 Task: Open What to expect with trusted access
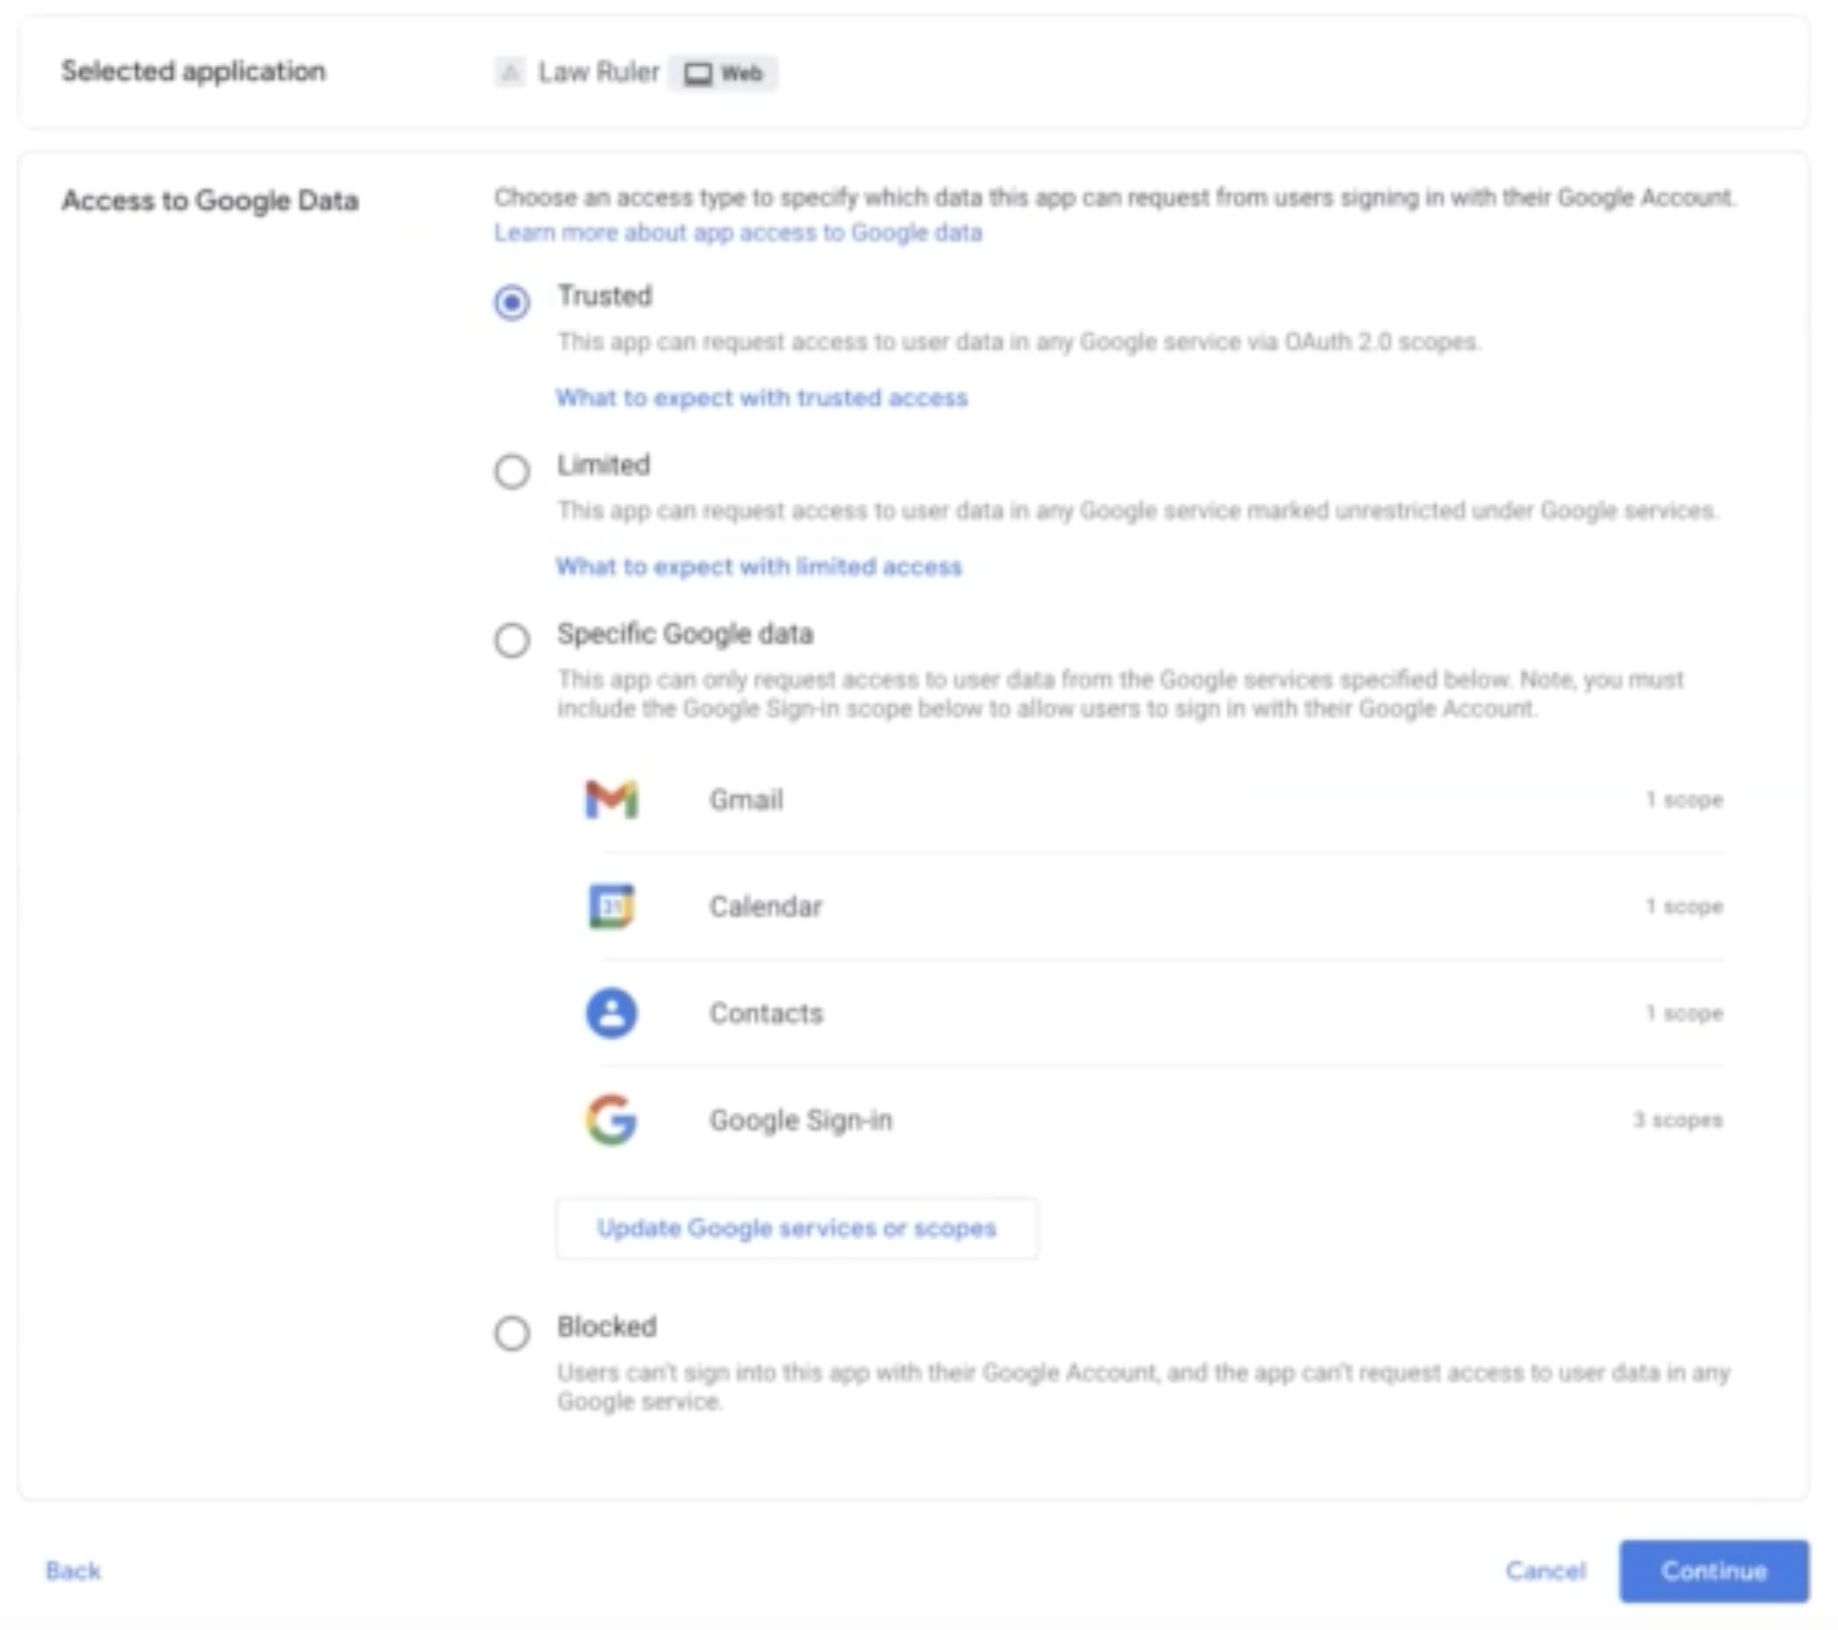click(x=762, y=397)
